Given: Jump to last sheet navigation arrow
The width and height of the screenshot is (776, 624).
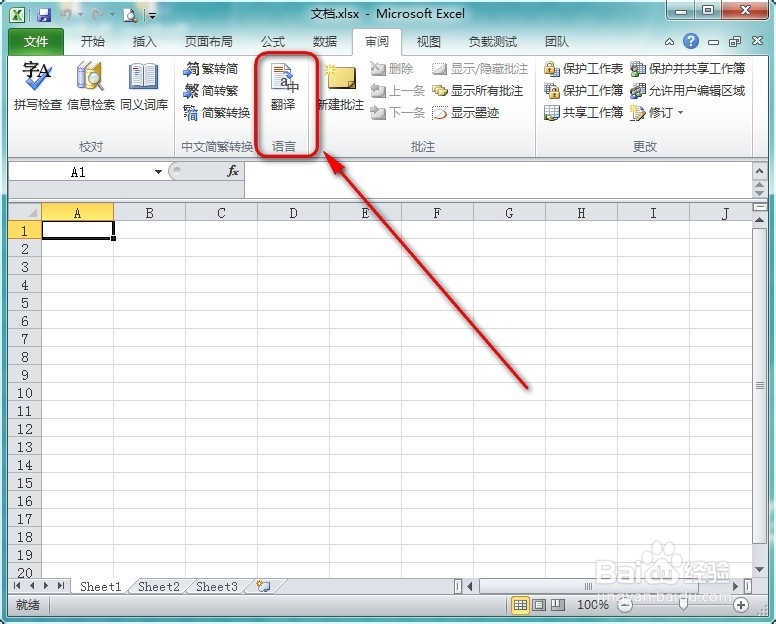Looking at the screenshot, I should click(x=61, y=586).
